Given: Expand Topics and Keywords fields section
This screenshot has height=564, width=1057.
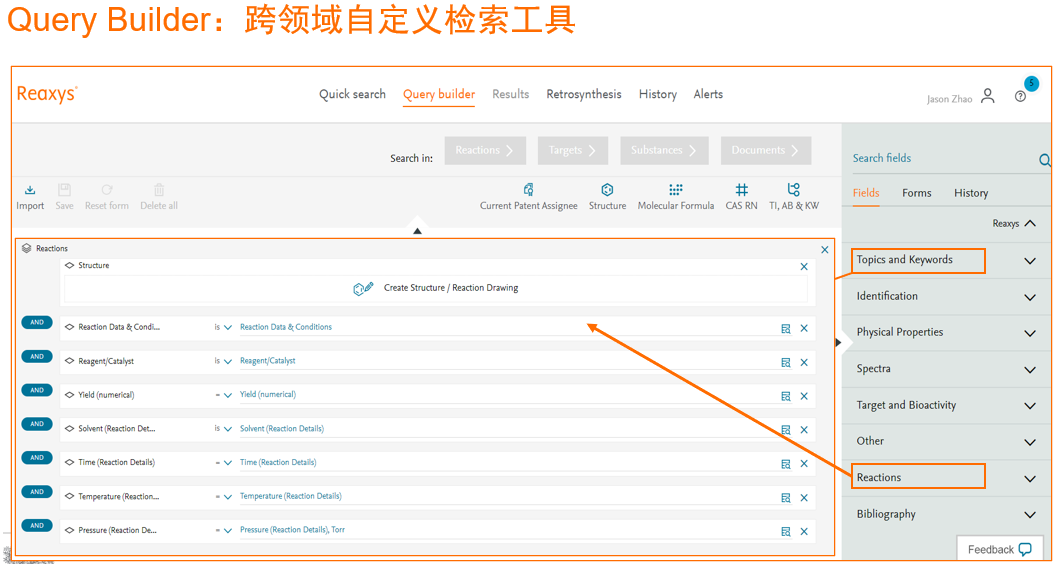Looking at the screenshot, I should pyautogui.click(x=1029, y=261).
